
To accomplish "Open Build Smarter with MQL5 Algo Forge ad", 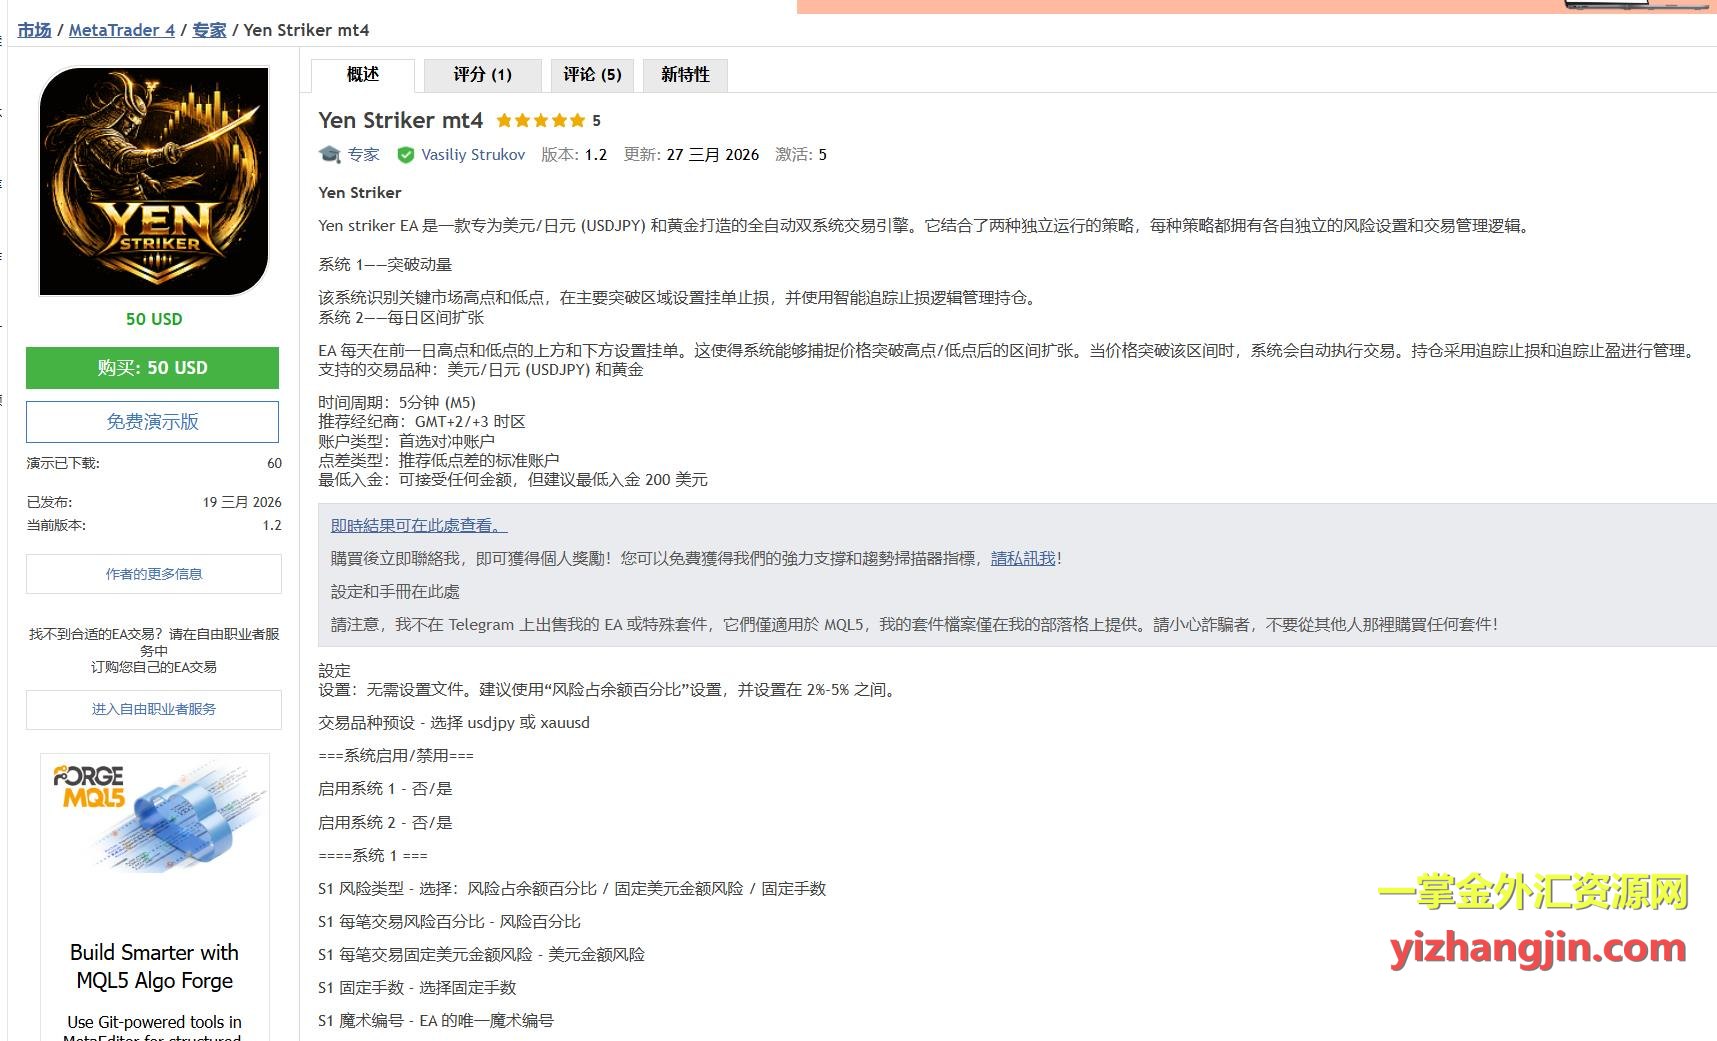I will pyautogui.click(x=154, y=966).
